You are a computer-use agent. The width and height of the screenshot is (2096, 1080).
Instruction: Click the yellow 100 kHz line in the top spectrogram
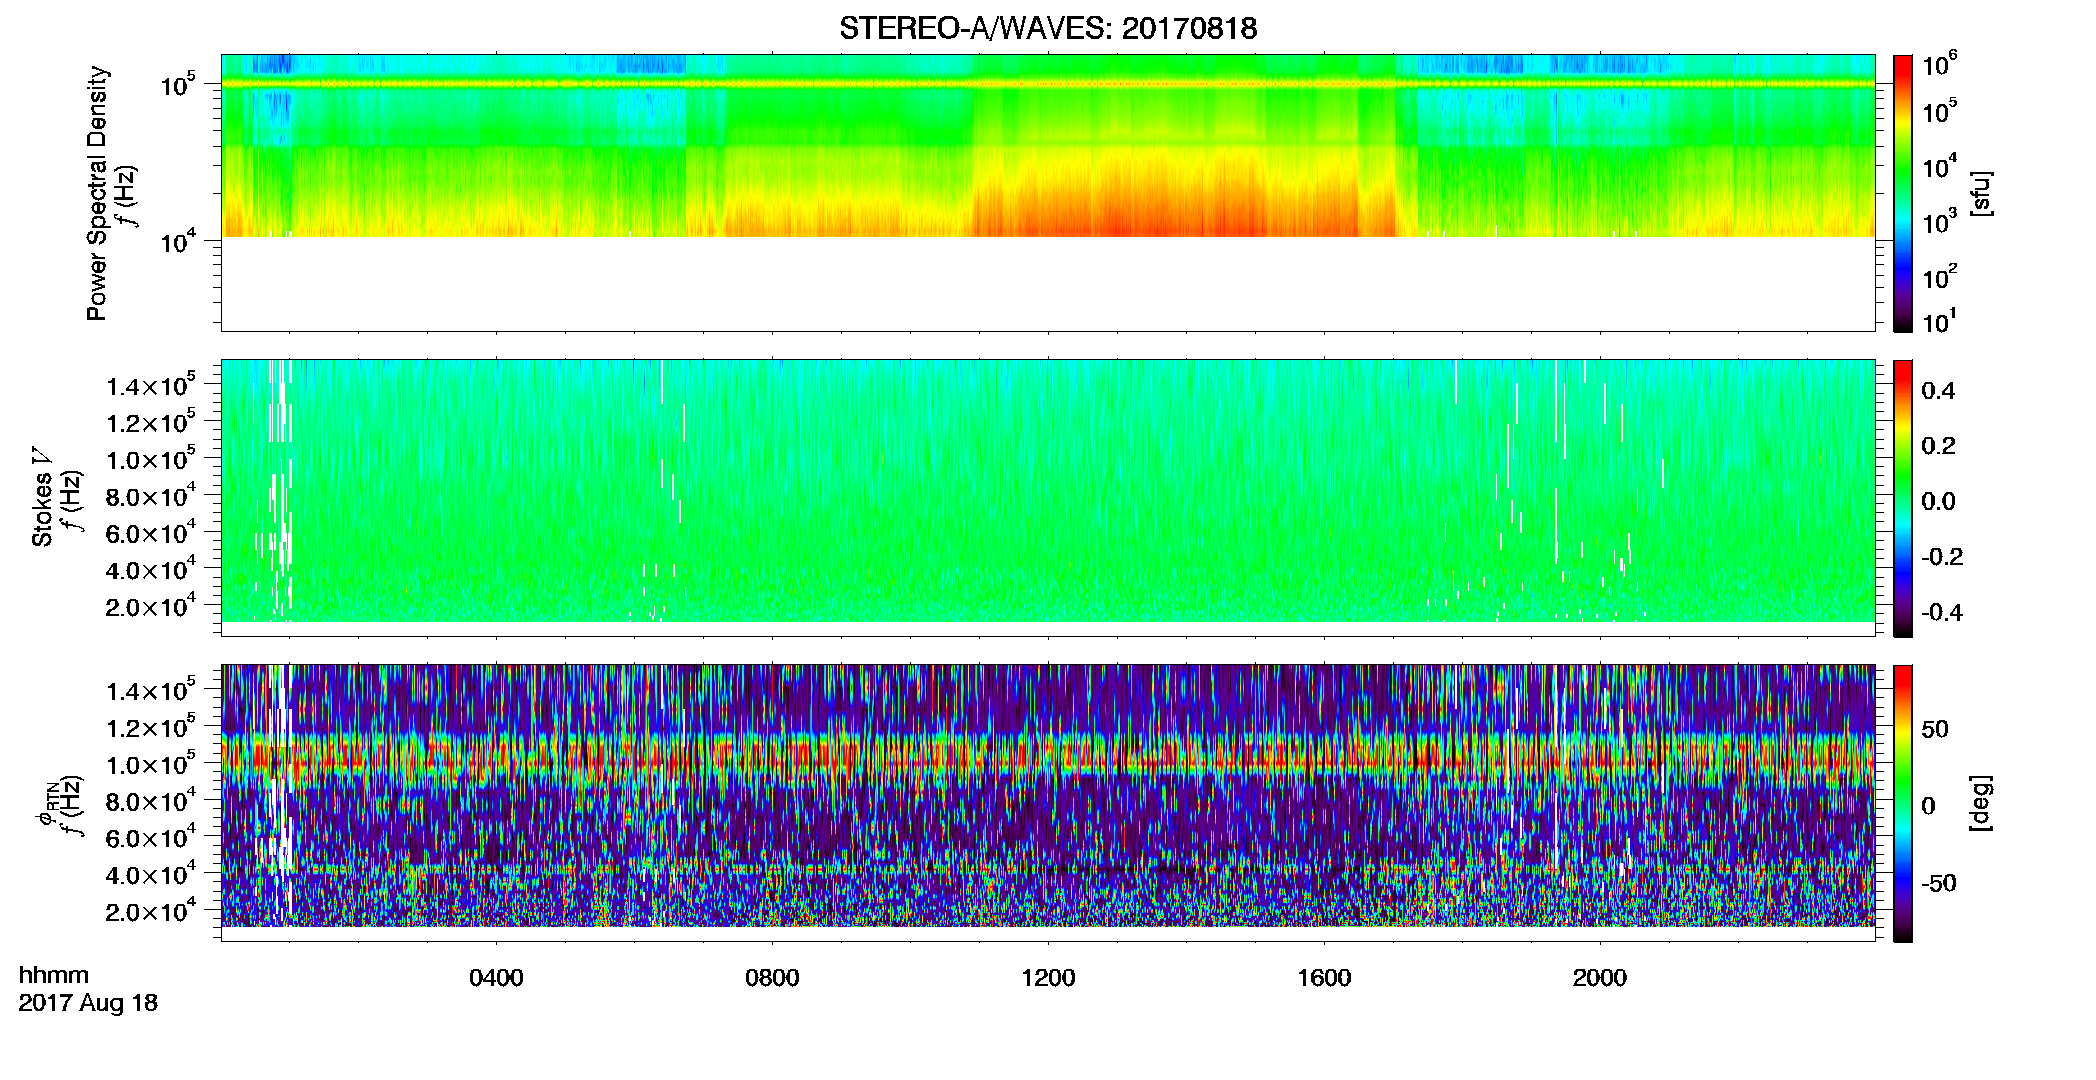tap(1048, 84)
